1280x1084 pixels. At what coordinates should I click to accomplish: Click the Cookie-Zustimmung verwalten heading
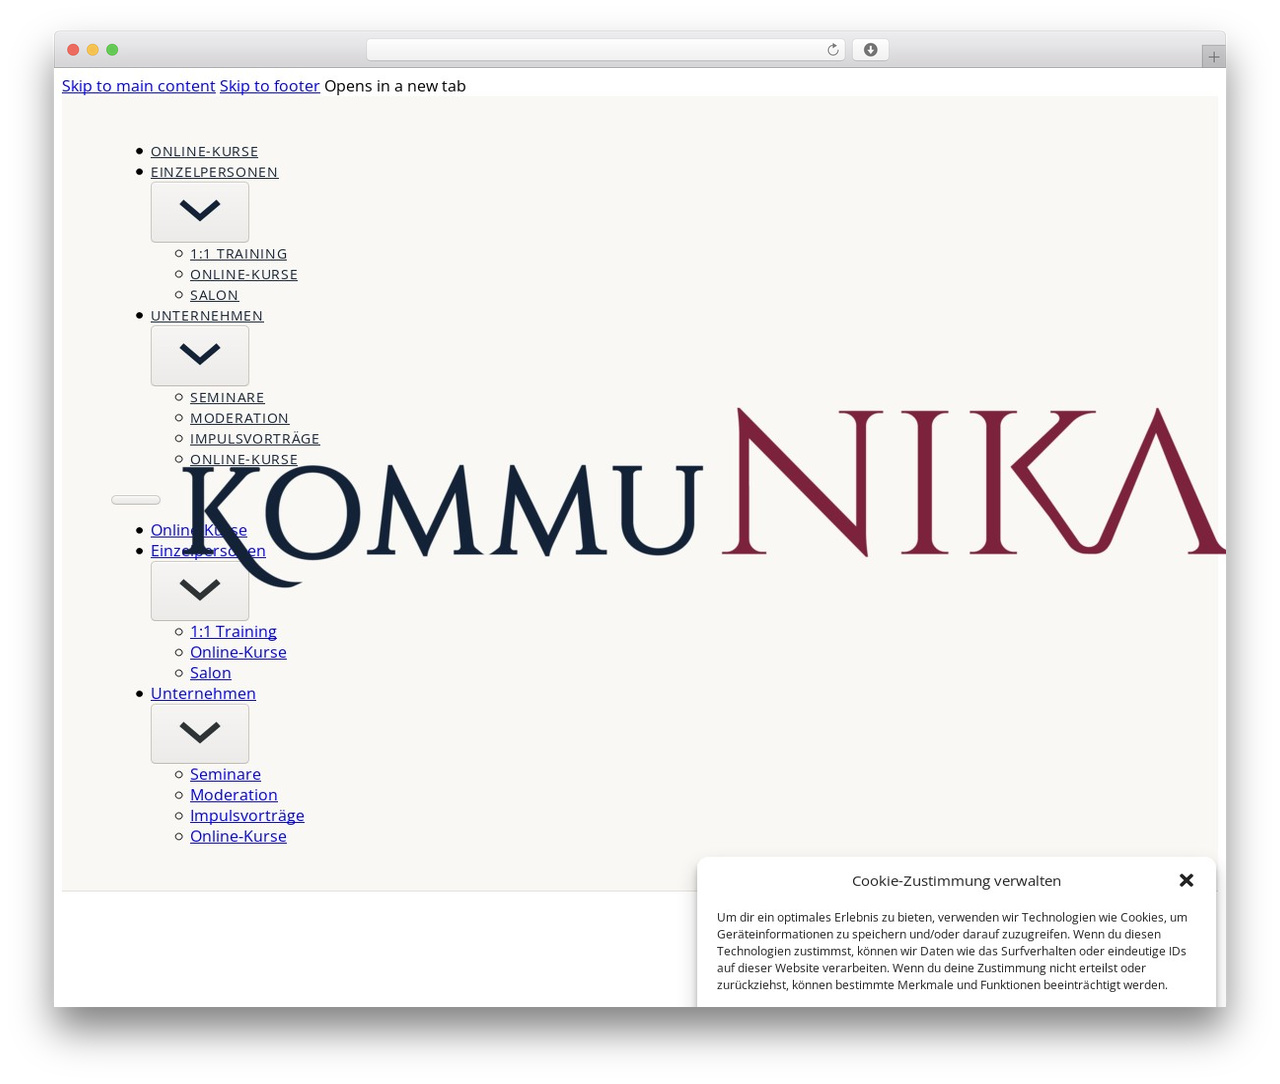click(x=956, y=881)
